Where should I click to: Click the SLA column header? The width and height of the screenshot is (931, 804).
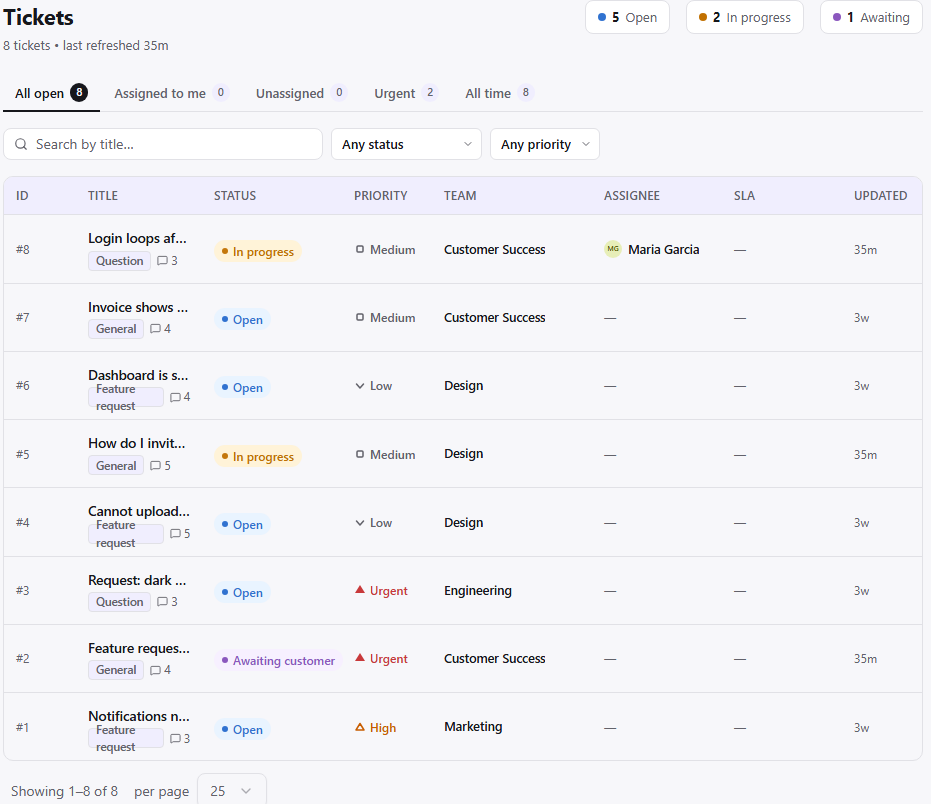pyautogui.click(x=744, y=195)
